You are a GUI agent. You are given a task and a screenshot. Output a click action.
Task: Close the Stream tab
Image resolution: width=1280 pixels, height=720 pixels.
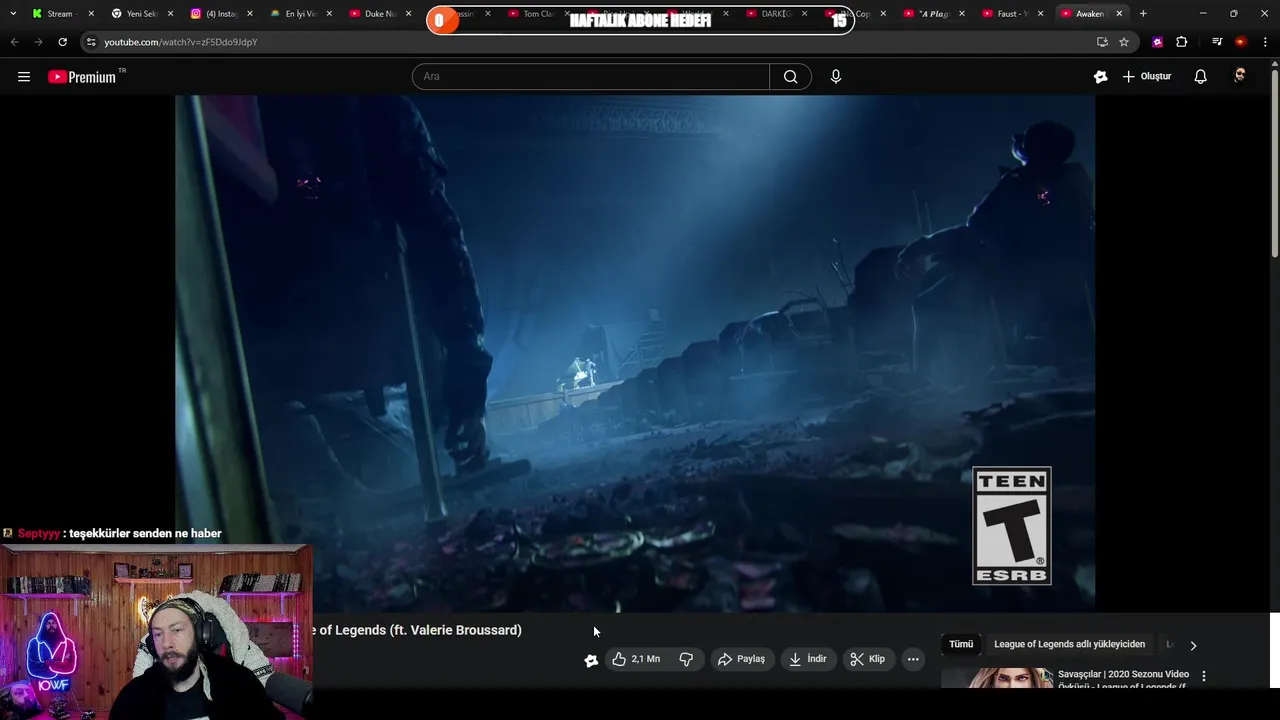[90, 14]
